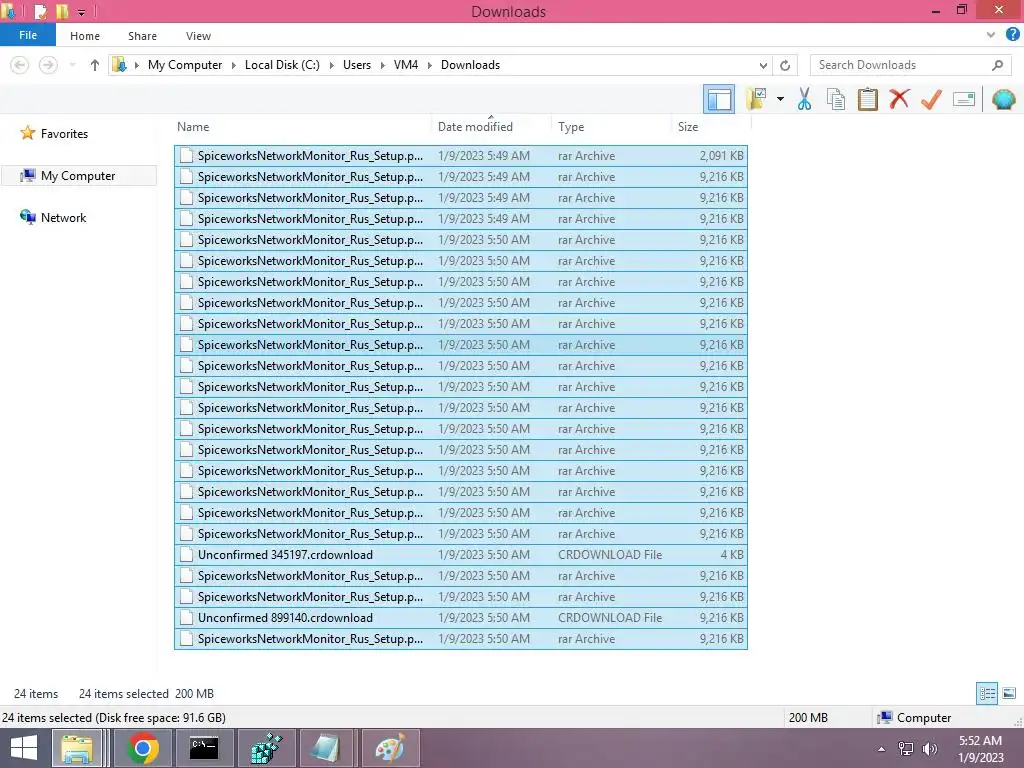Click the 4 KB size cell
The height and width of the screenshot is (768, 1024).
(731, 554)
